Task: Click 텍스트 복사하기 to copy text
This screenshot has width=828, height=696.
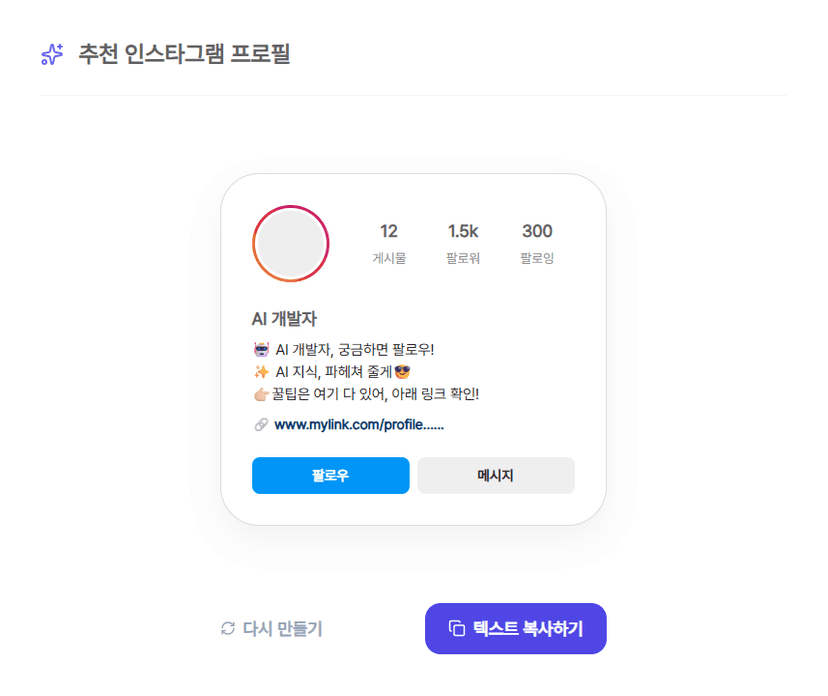Action: tap(516, 629)
